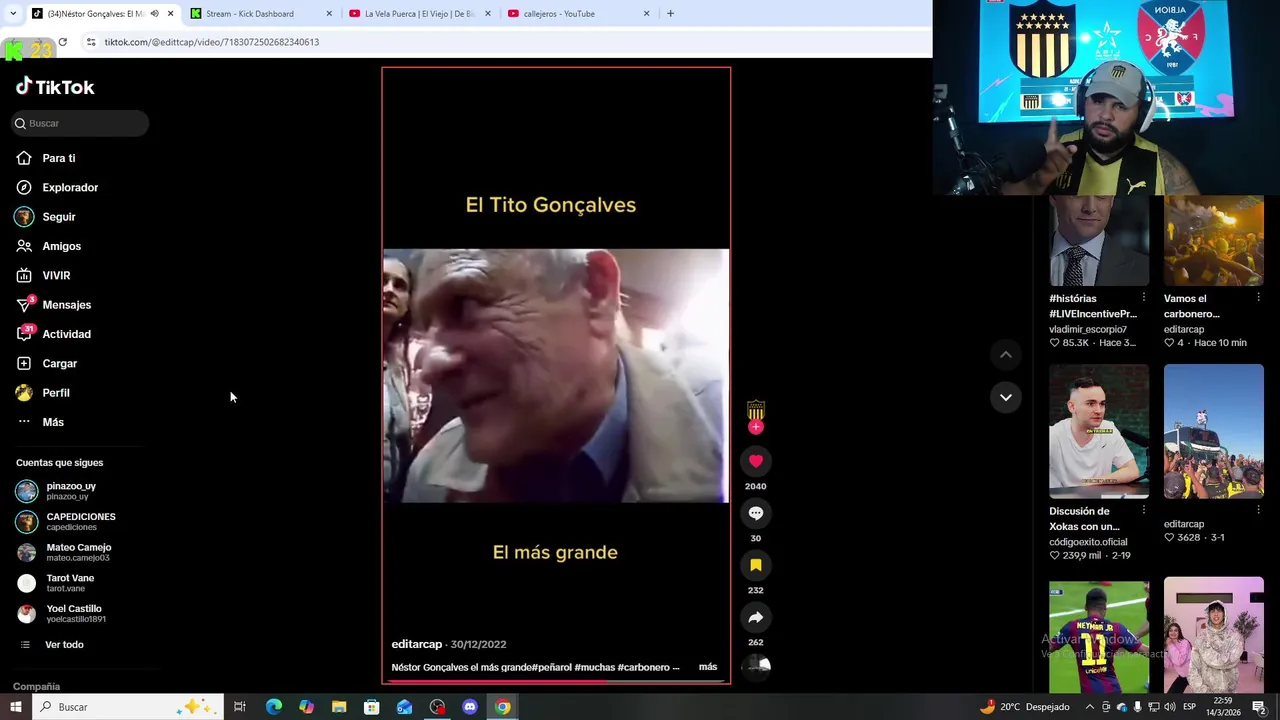The image size is (1280, 720).
Task: Open editarcap username on video
Action: (x=417, y=645)
